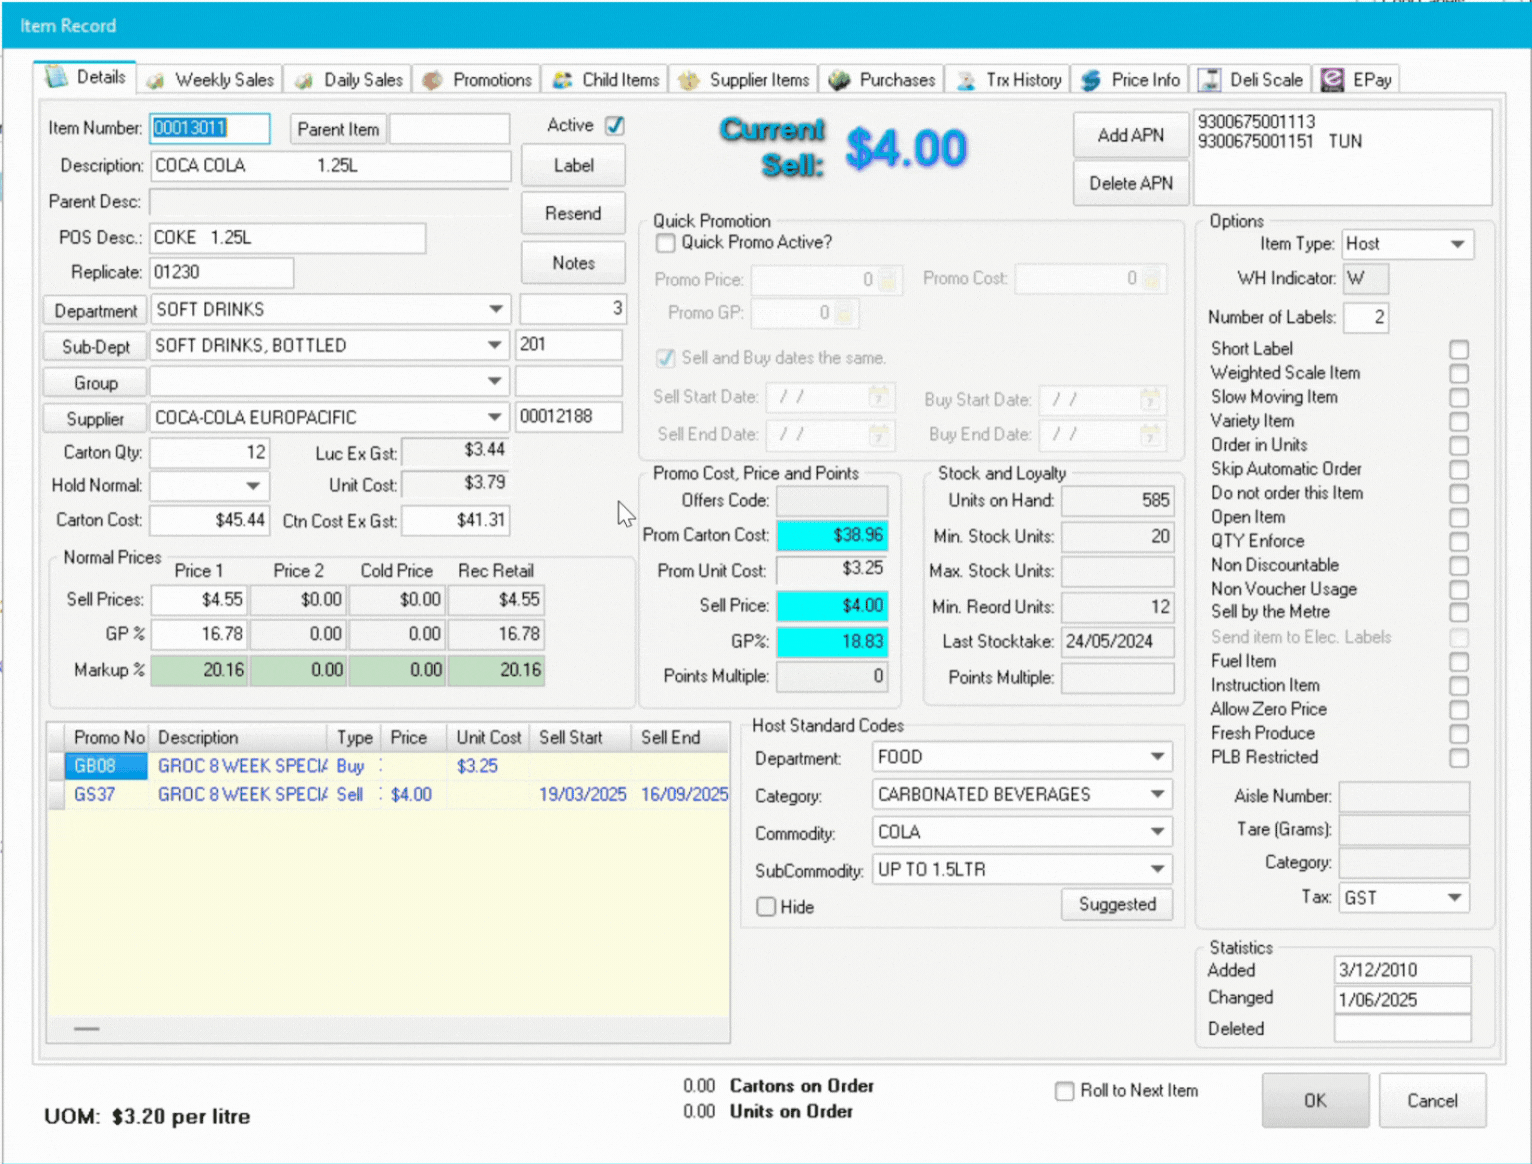This screenshot has height=1164, width=1532.
Task: Enable Quick Promo Active checkbox
Action: 666,242
